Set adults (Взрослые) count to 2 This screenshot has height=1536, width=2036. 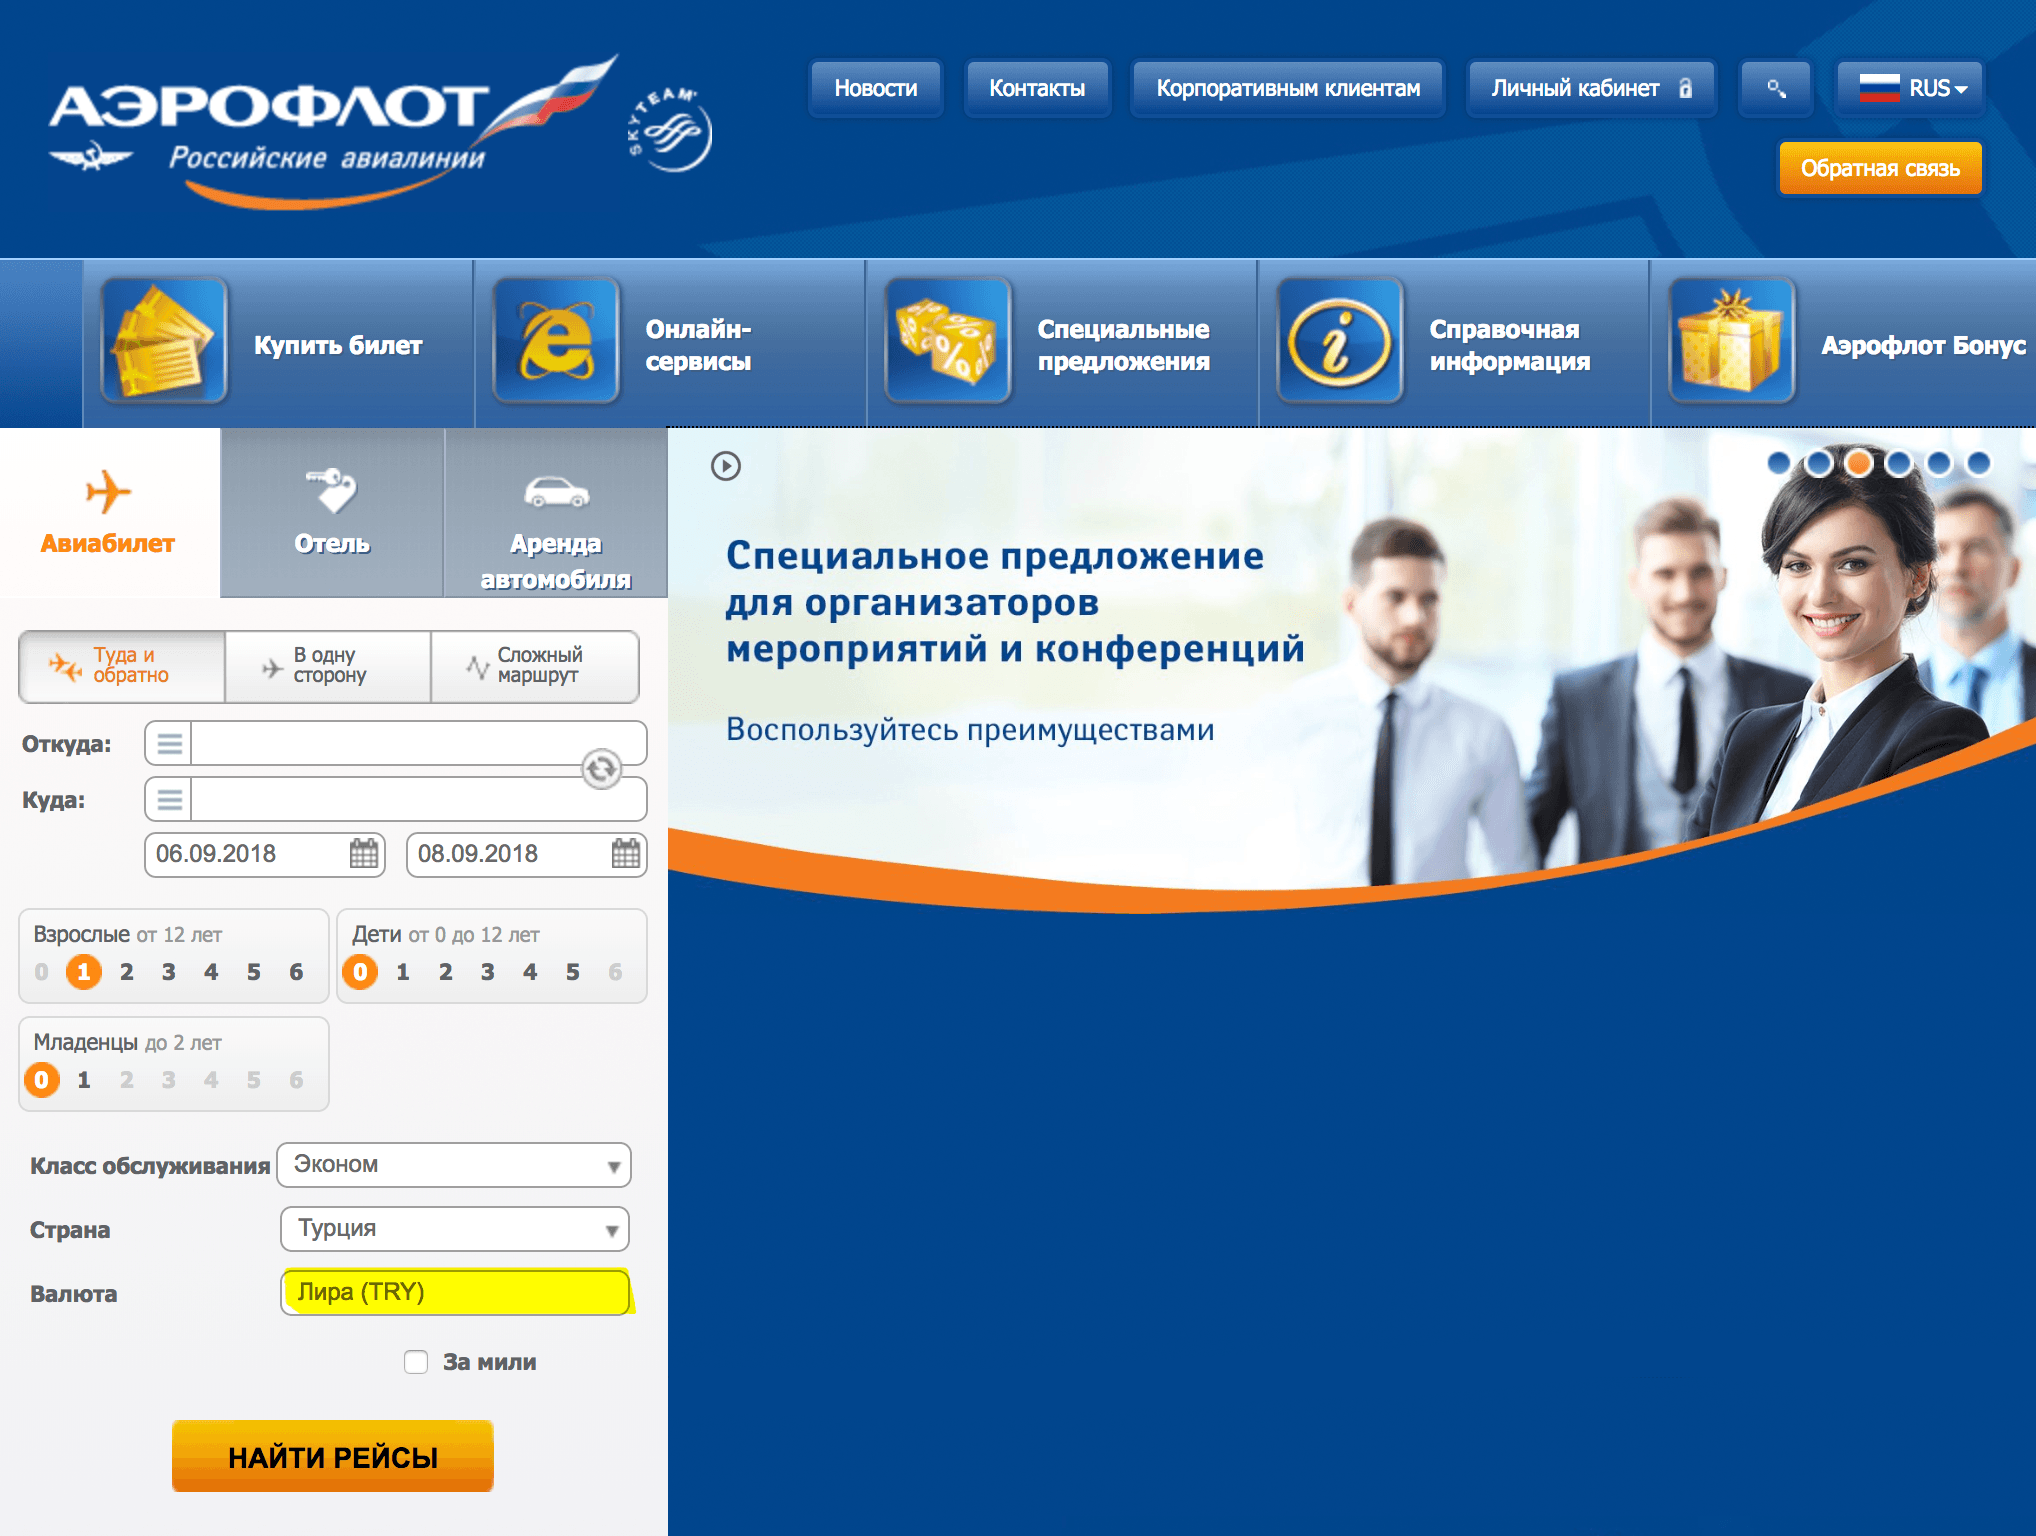127,972
